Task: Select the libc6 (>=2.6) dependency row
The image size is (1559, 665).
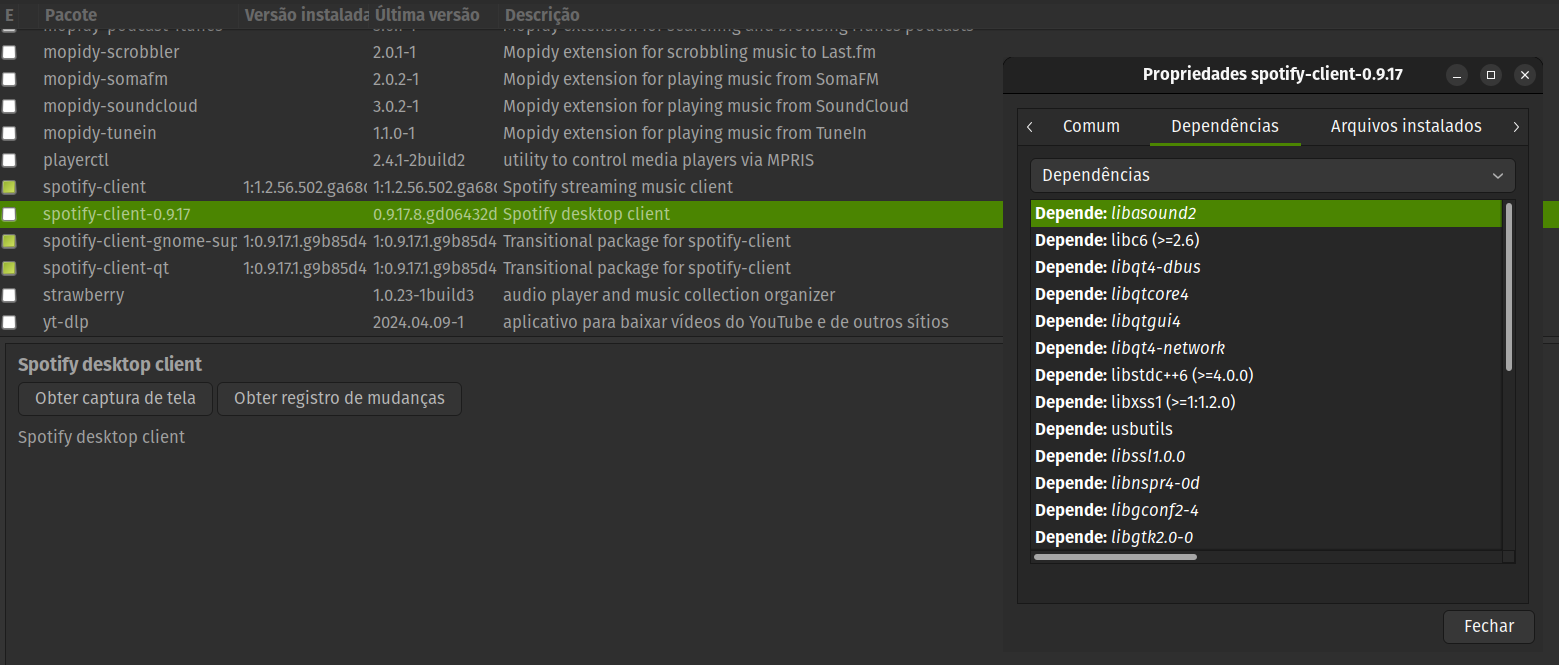Action: tap(1266, 241)
